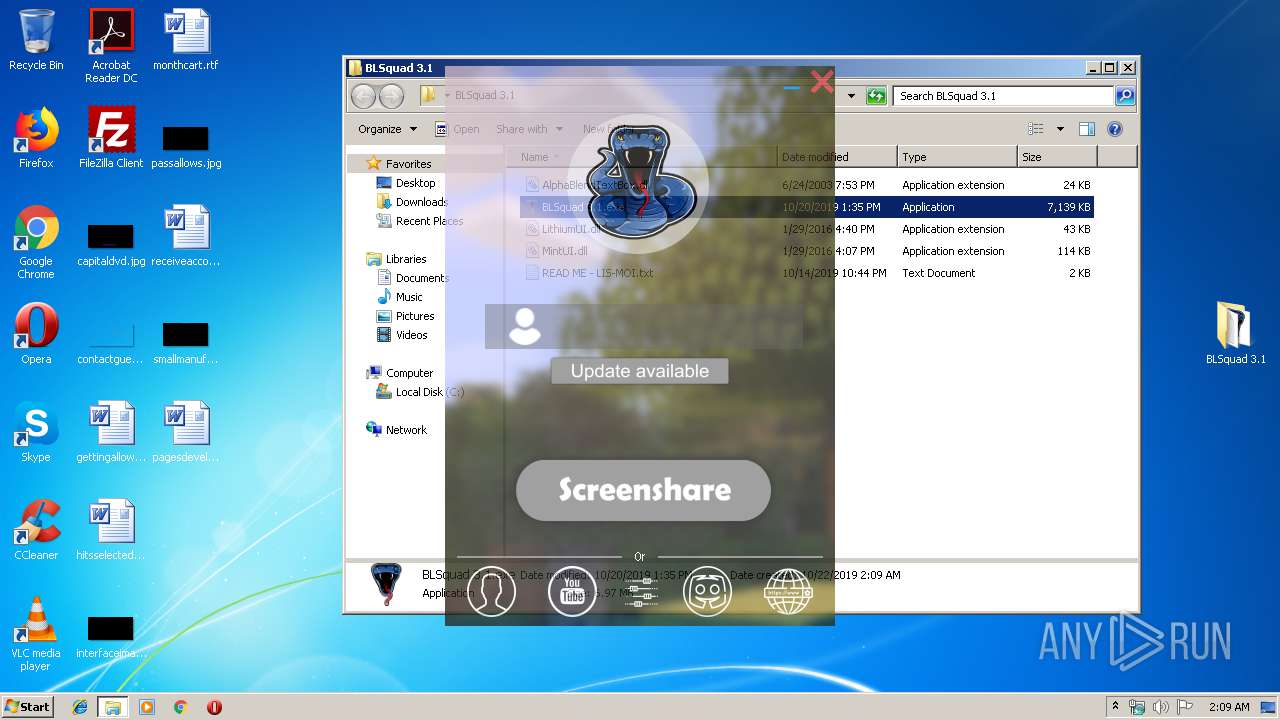Viewport: 1280px width, 720px height.
Task: Select the 7,139 KB Application row
Action: [x=807, y=207]
